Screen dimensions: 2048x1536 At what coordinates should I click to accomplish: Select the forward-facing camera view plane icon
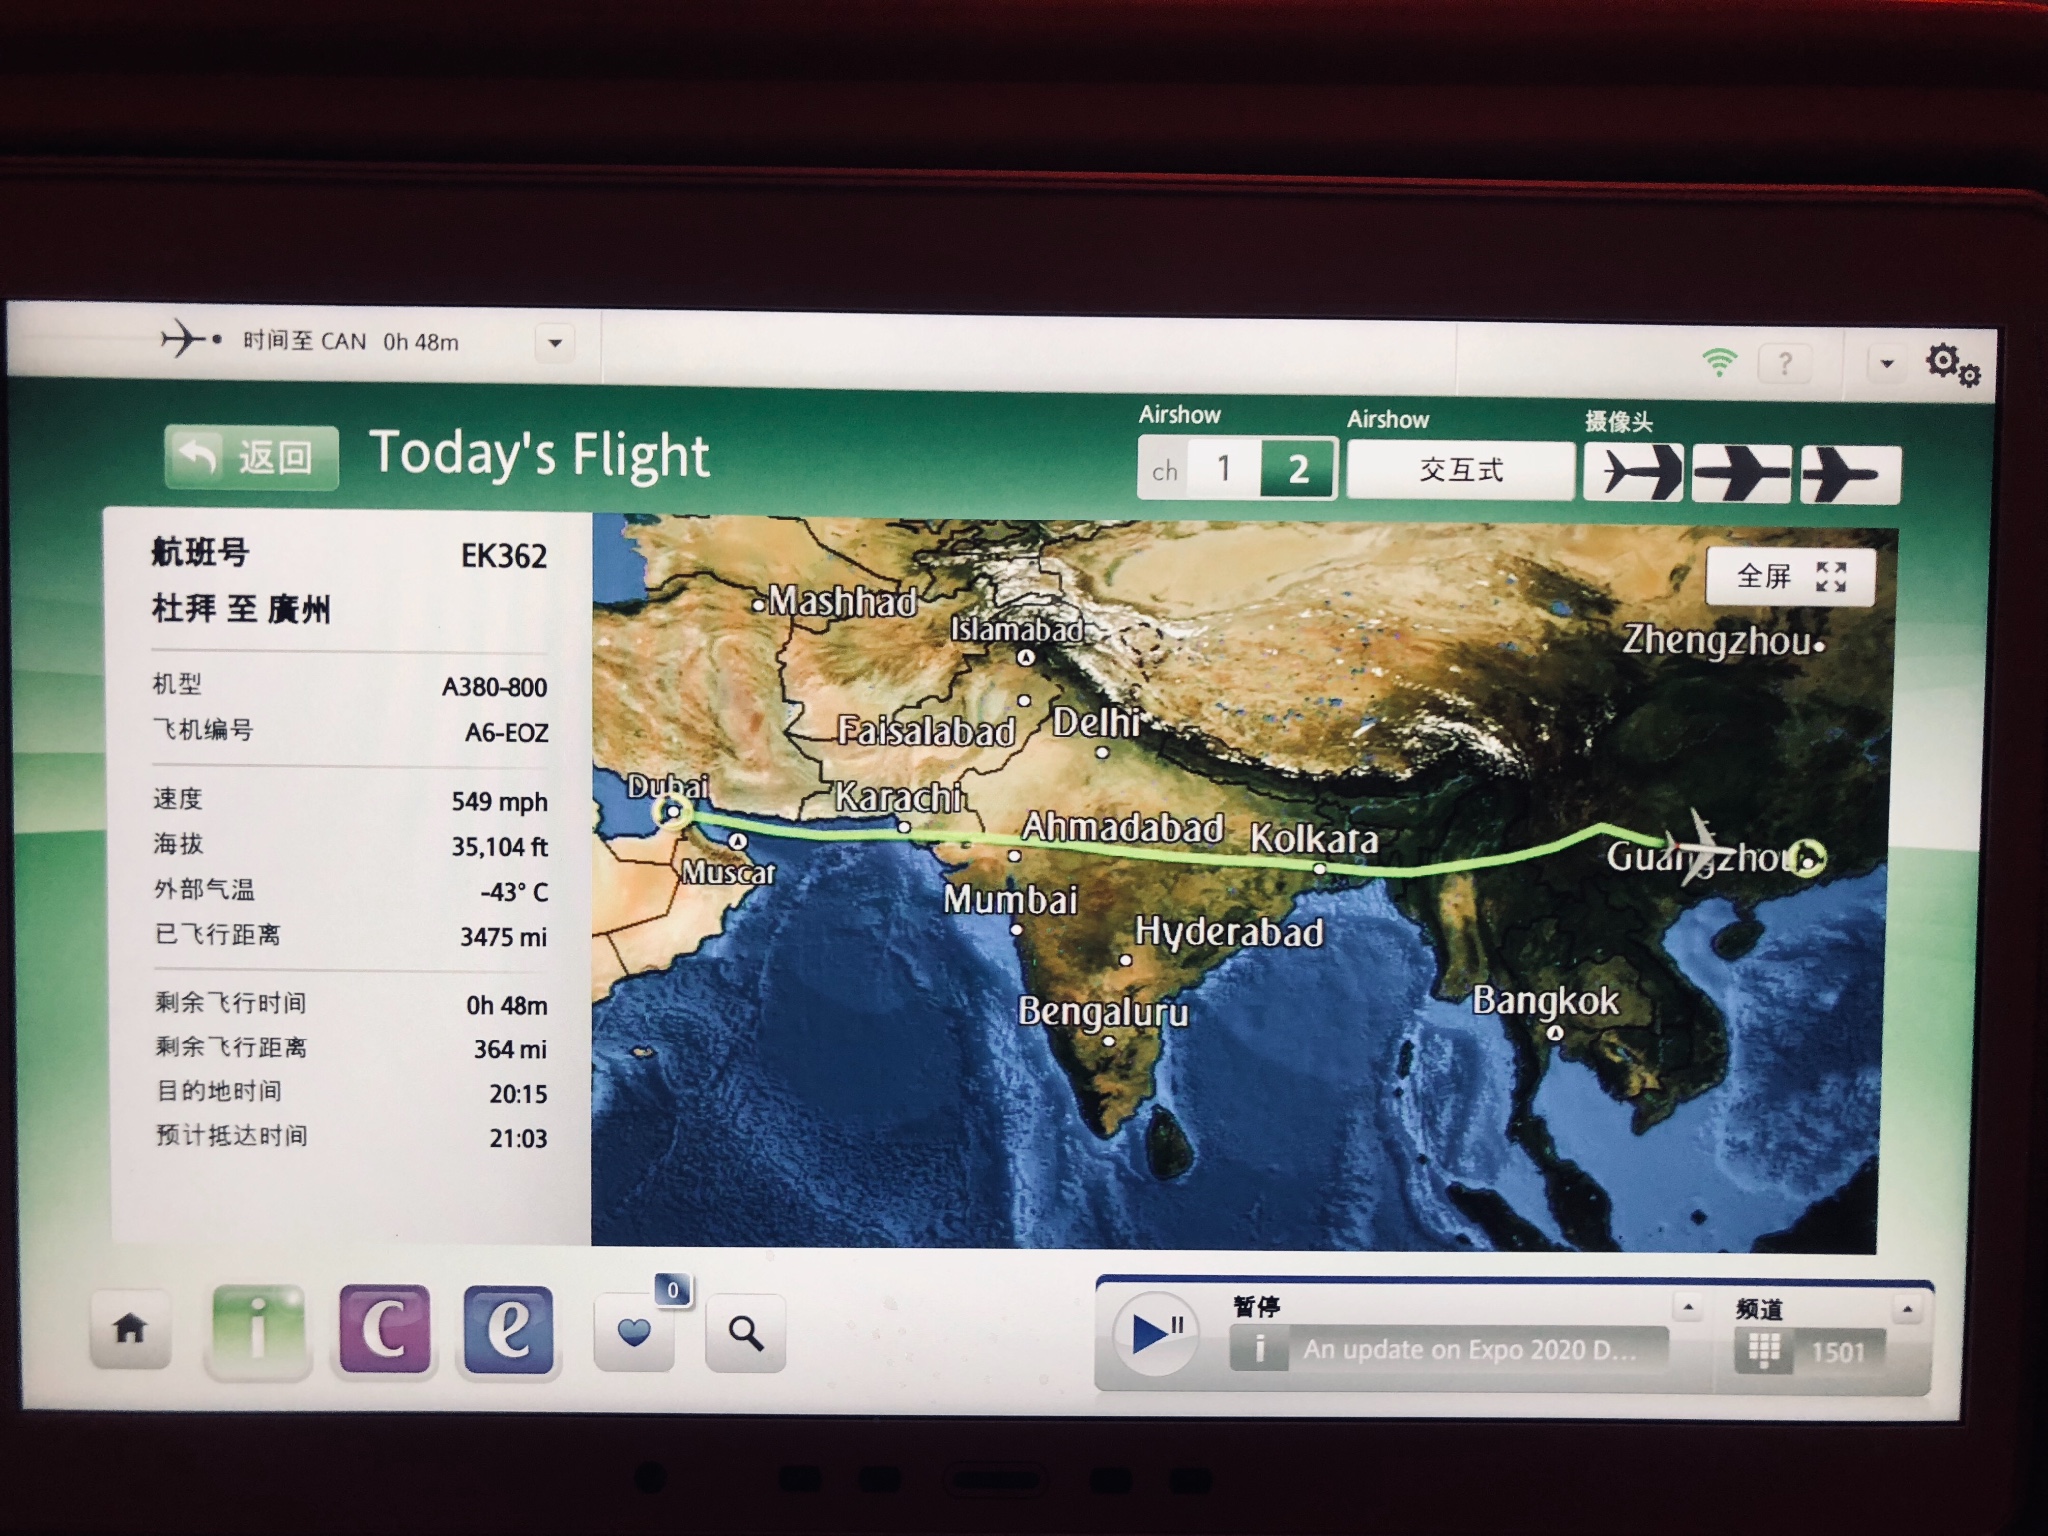point(1634,472)
